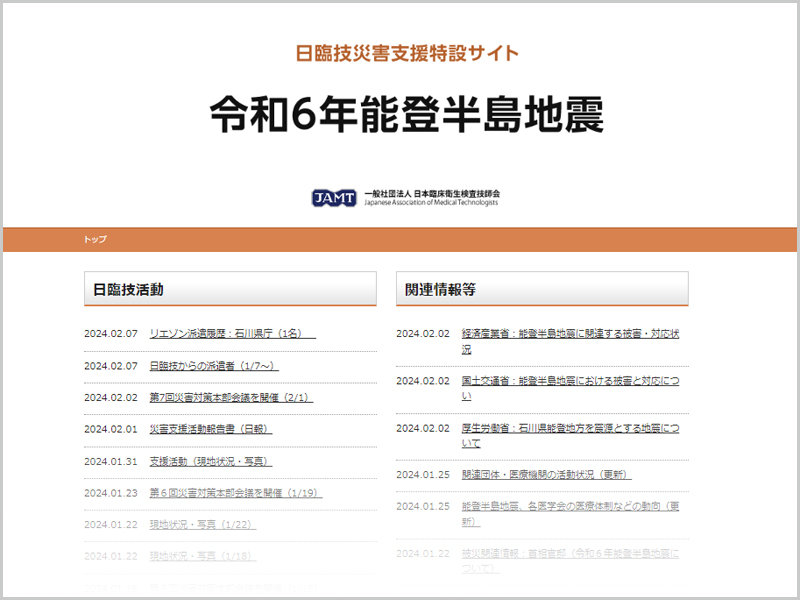The width and height of the screenshot is (800, 600).
Task: Click 日臨技災害支援特設サイト orange site title
Action: (407, 54)
